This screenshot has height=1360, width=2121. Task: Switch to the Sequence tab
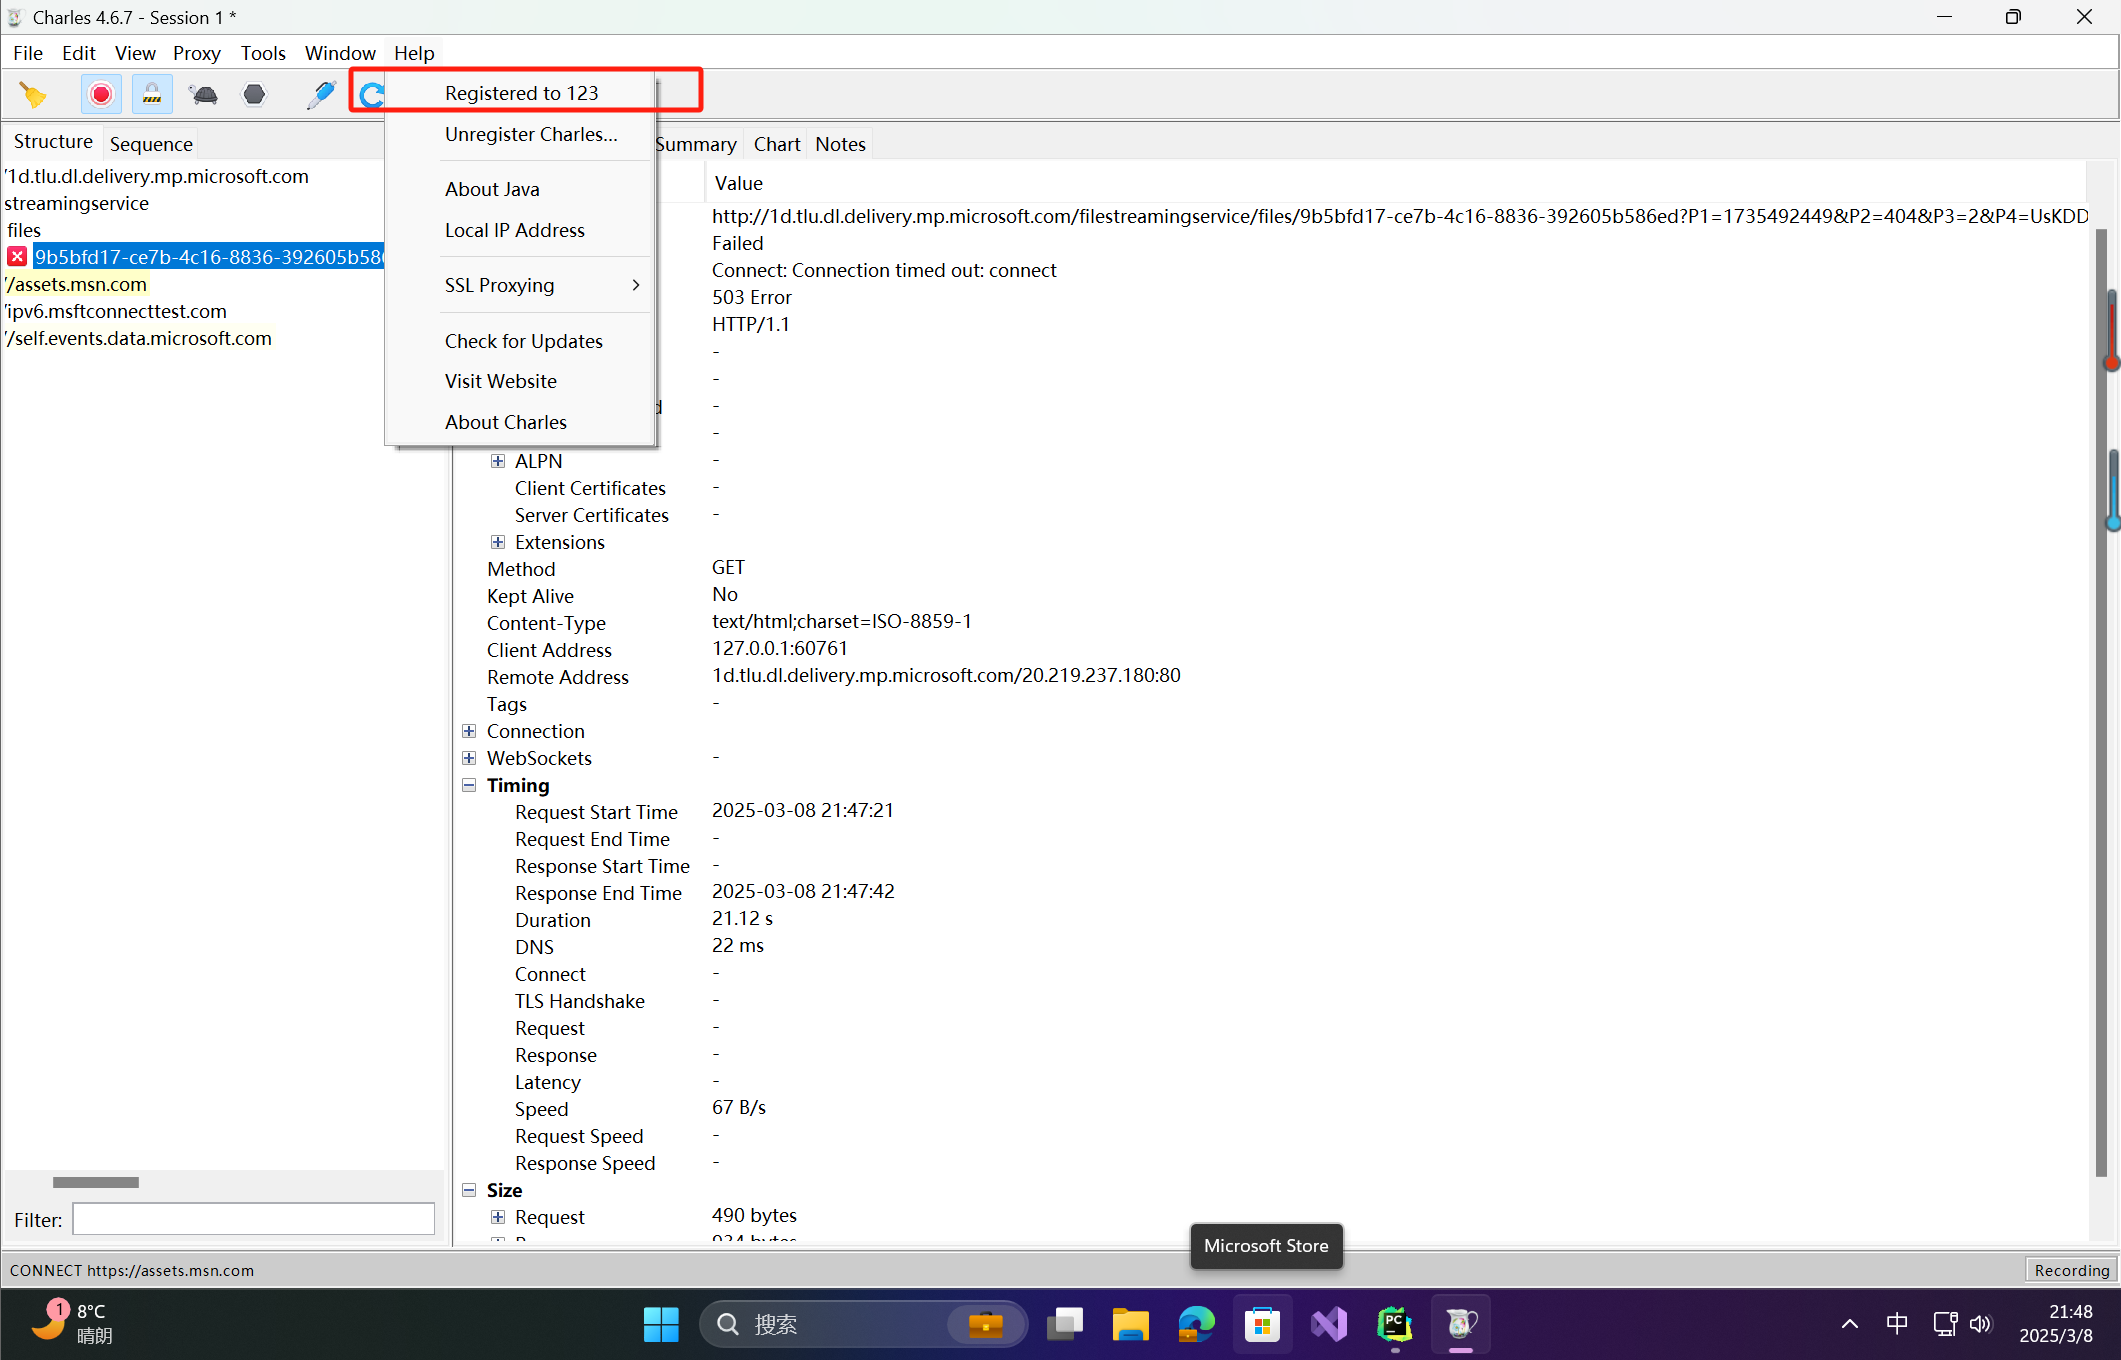coord(151,144)
